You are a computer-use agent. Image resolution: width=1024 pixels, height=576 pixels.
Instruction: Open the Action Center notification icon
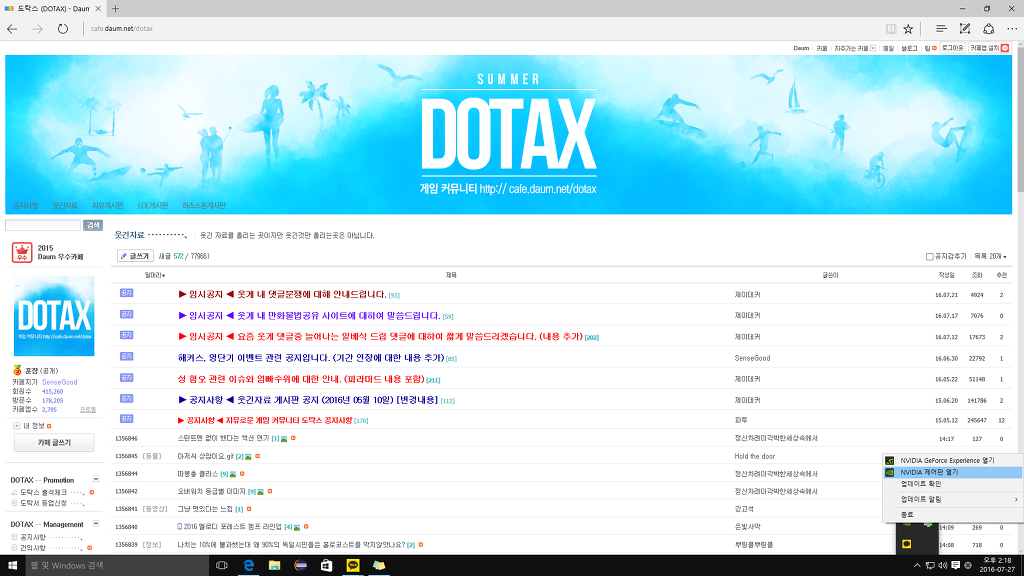click(x=955, y=566)
